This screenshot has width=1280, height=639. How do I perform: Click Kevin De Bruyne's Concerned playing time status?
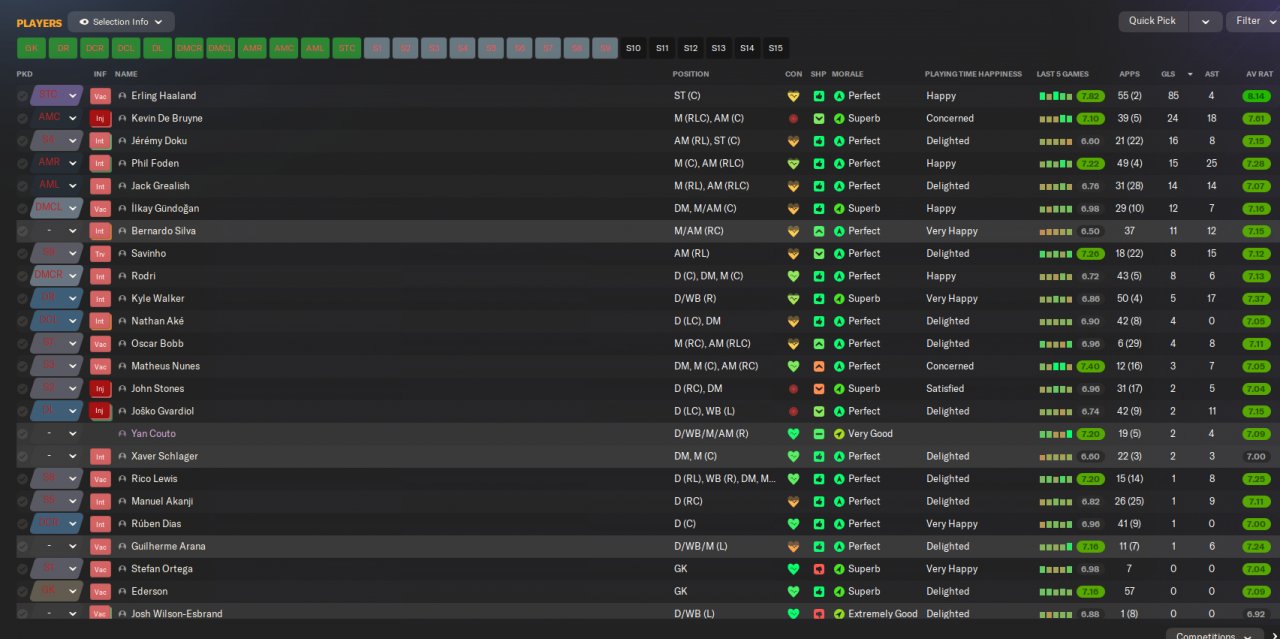[x=950, y=118]
